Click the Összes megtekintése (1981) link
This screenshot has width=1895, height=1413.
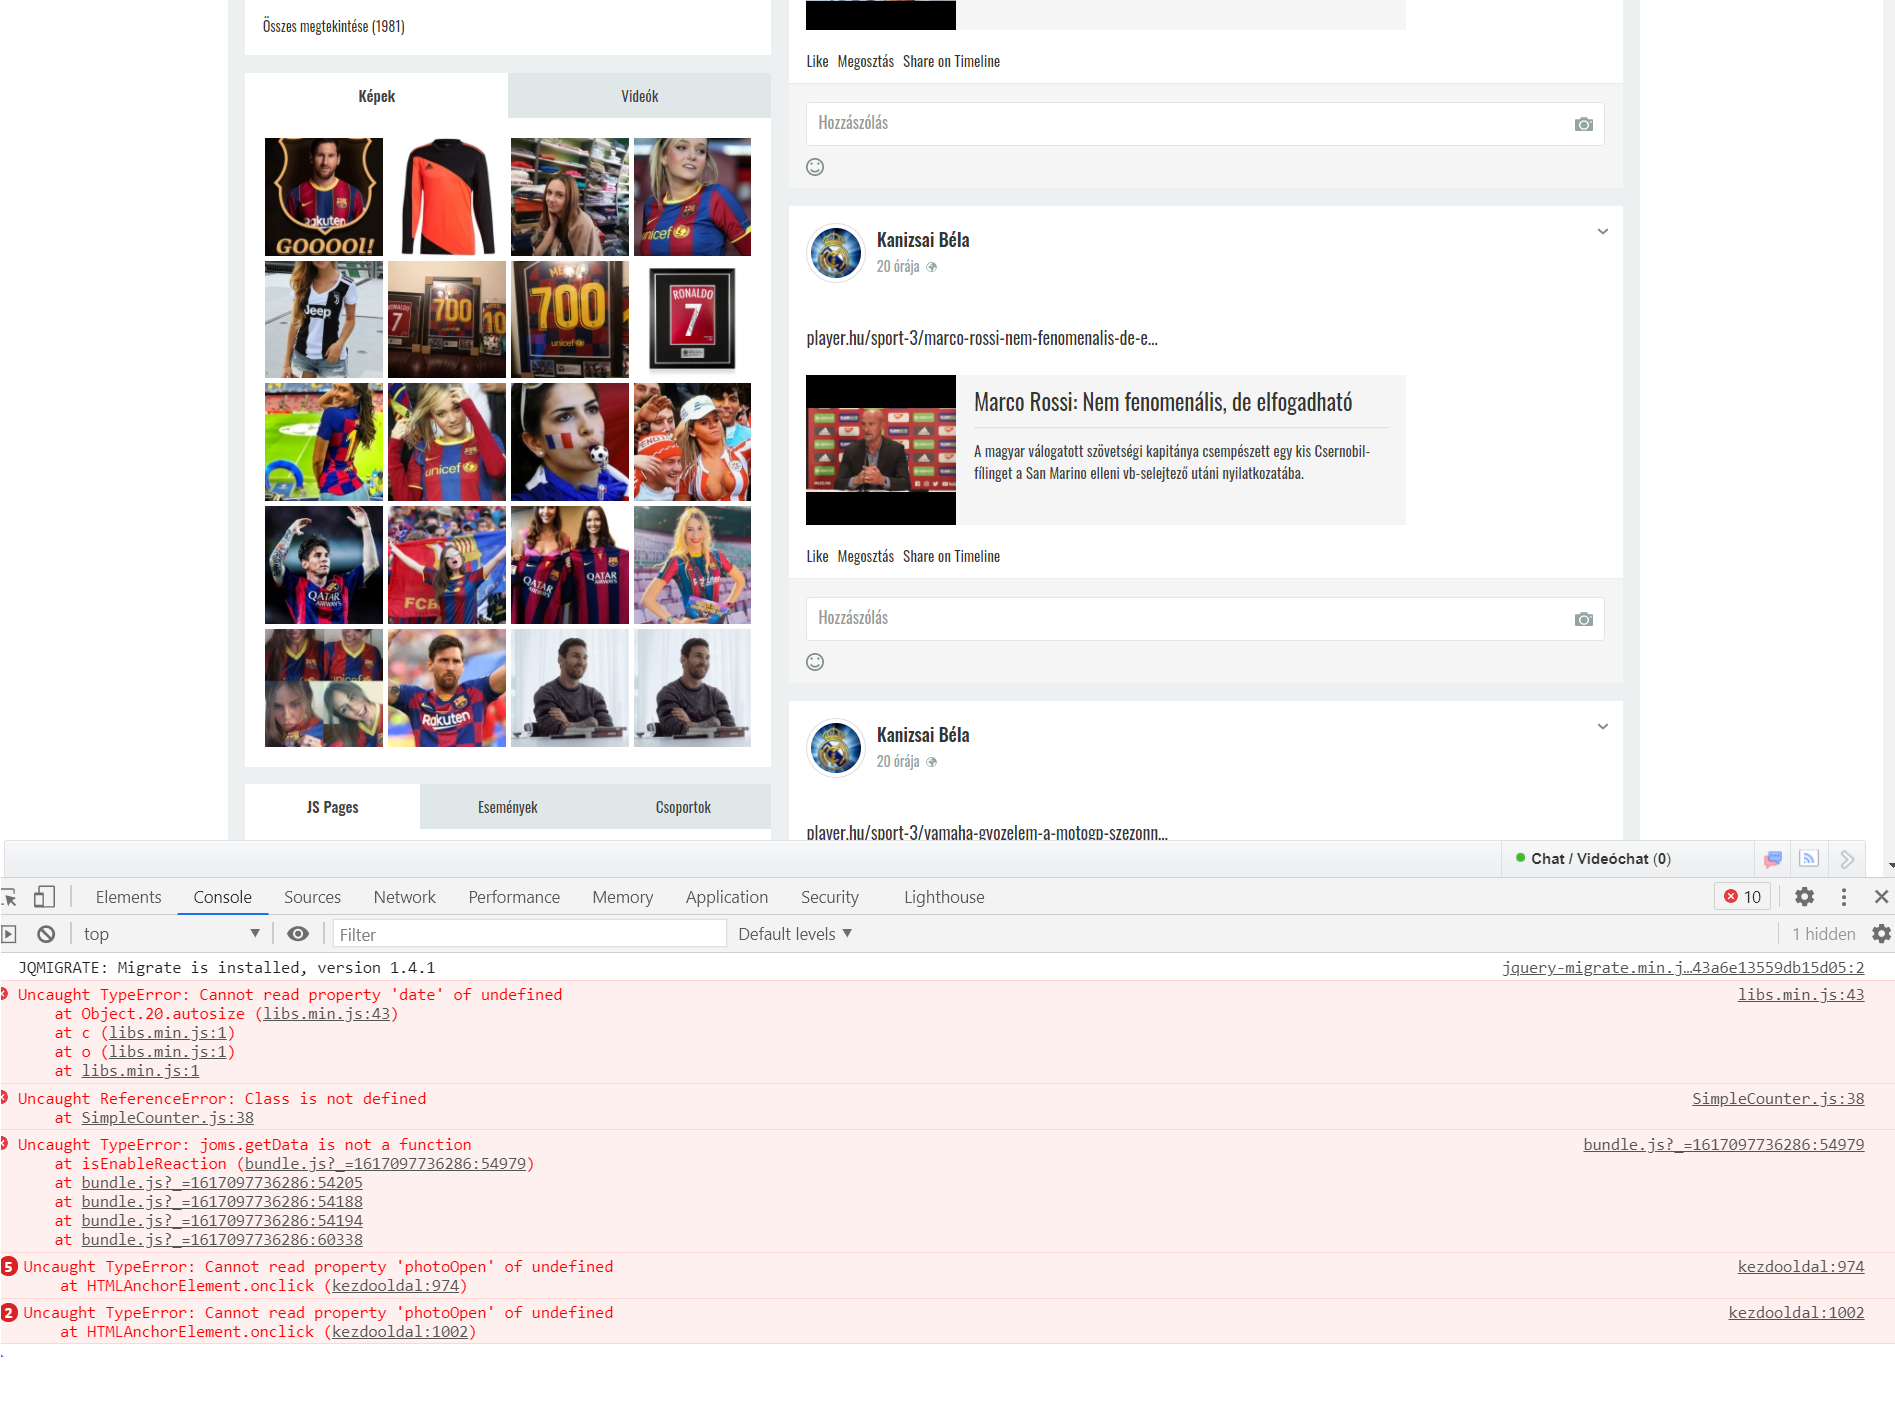pos(334,26)
